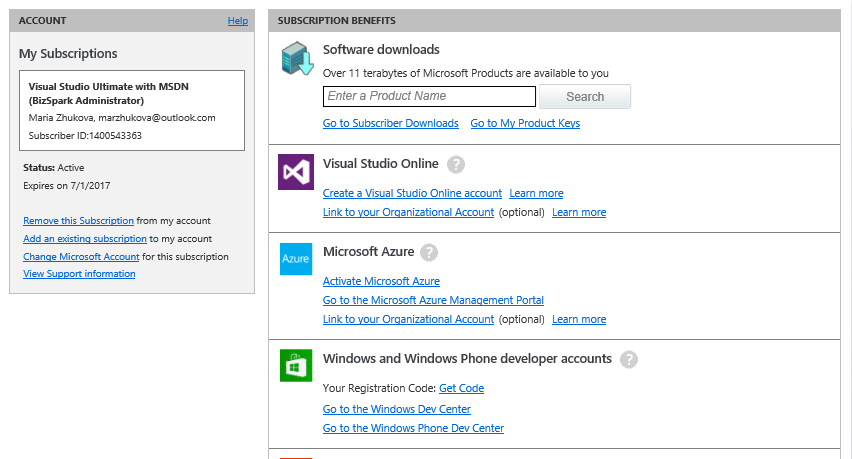This screenshot has height=459, width=852.
Task: Click Change Microsoft Account link
Action: click(x=81, y=257)
